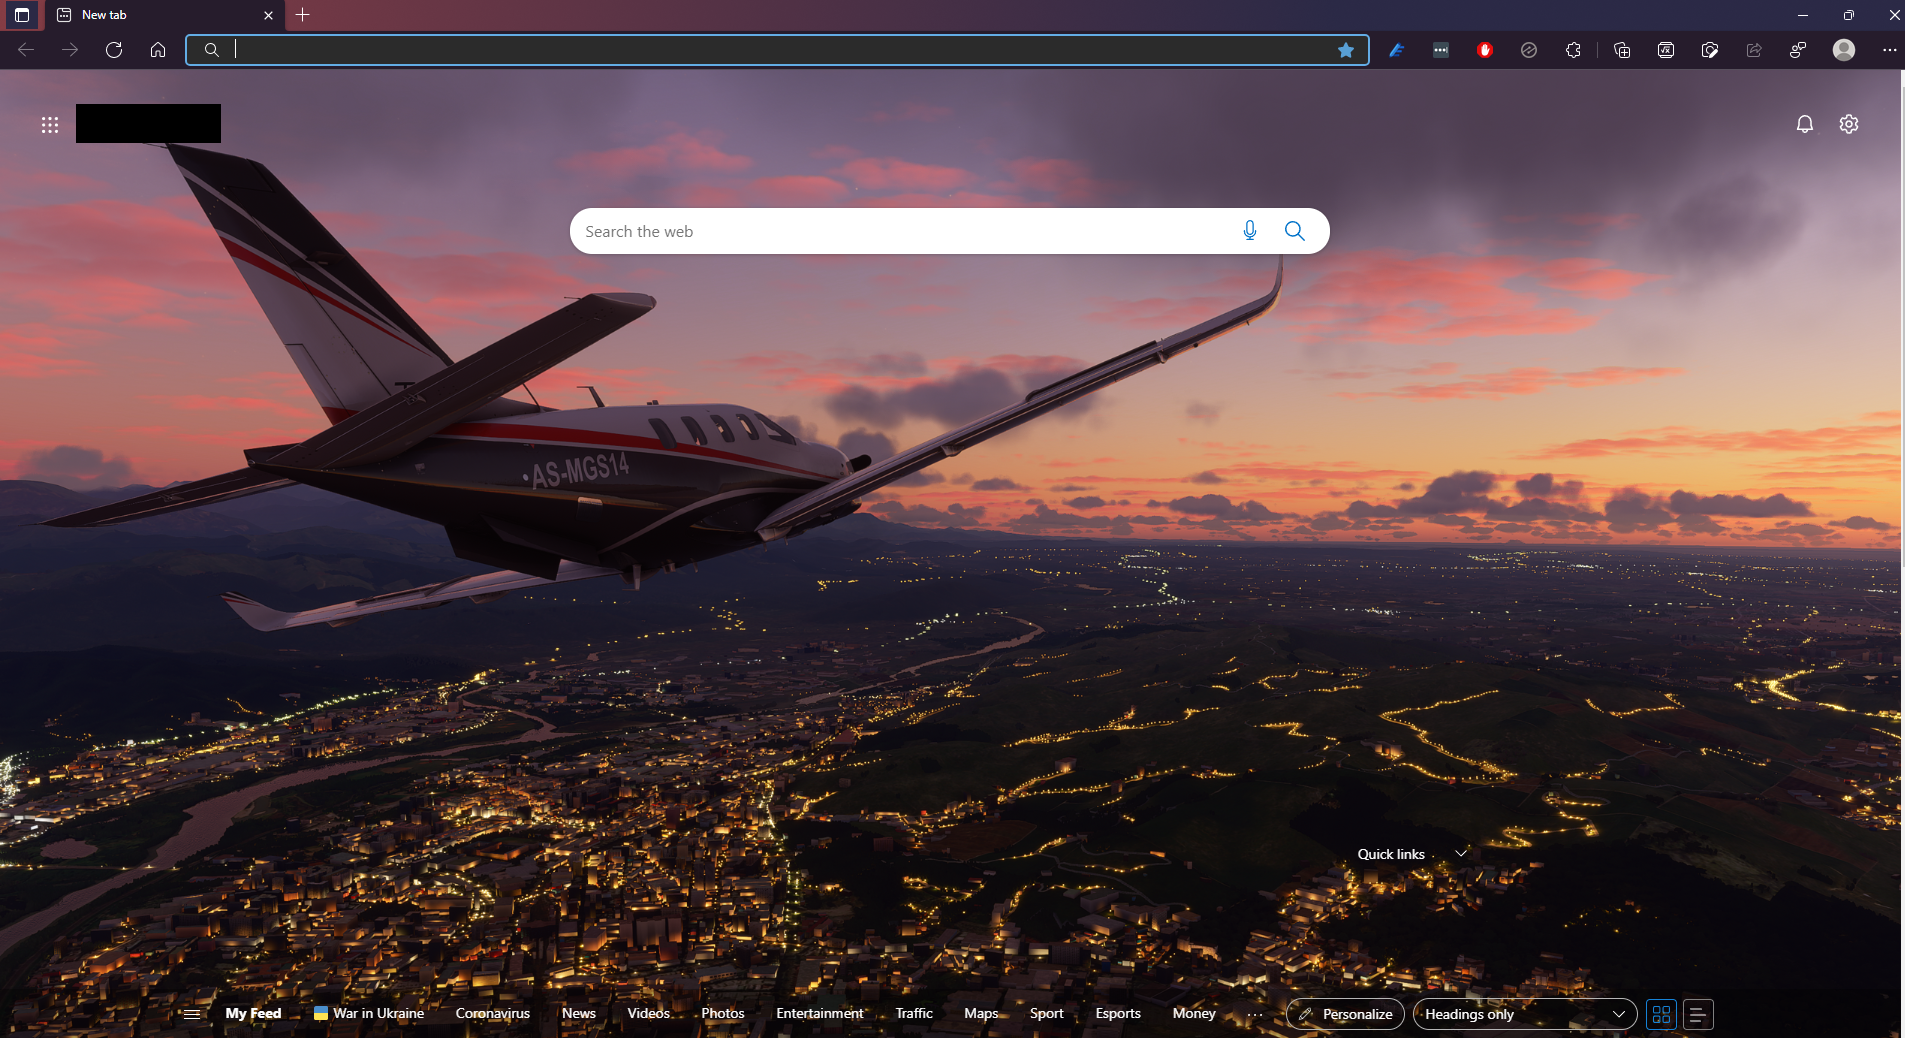Open the Traffic feed tab
Image resolution: width=1905 pixels, height=1038 pixels.
(914, 1013)
